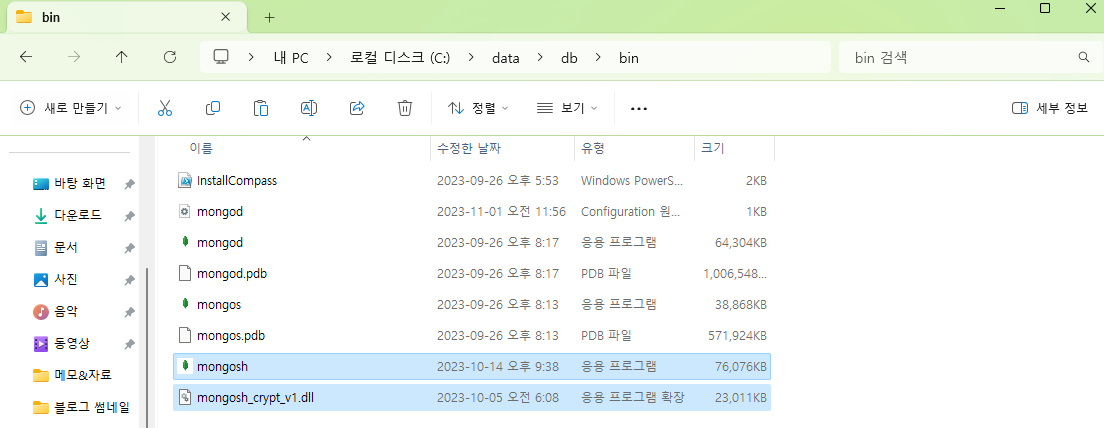Go up one folder level
This screenshot has height=428, width=1104.
point(122,58)
